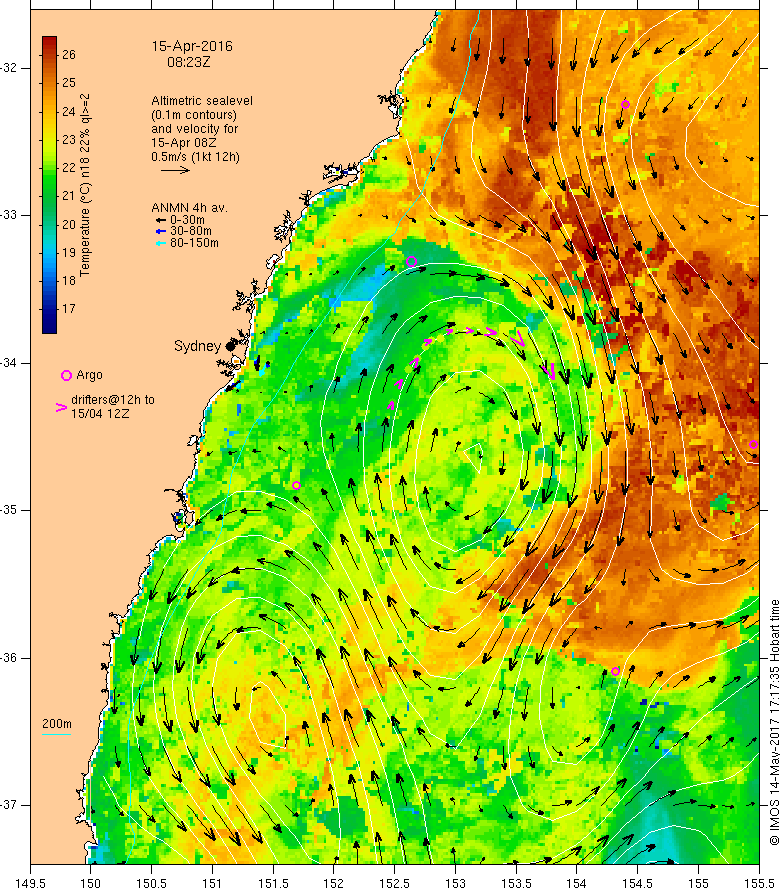Image resolution: width=780 pixels, height=890 pixels.
Task: Click the longitude axis label 155.5
Action: [760, 883]
